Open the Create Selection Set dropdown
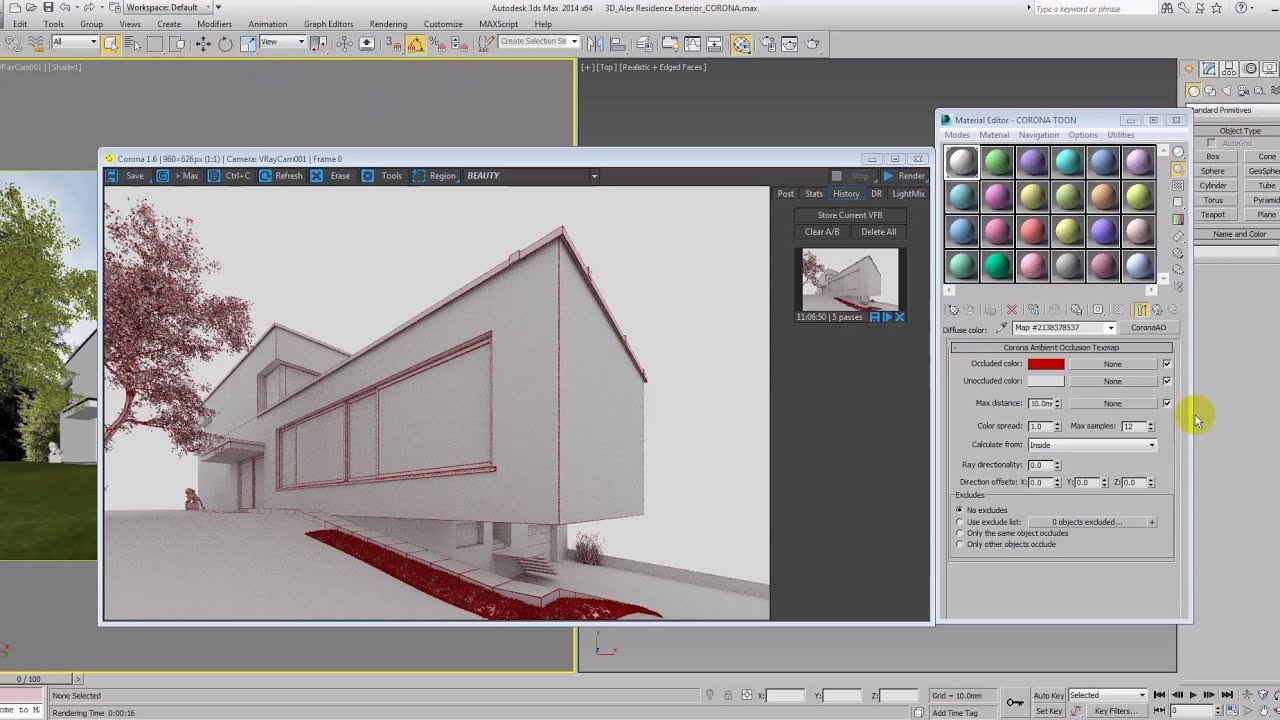The image size is (1280, 720). pyautogui.click(x=538, y=42)
